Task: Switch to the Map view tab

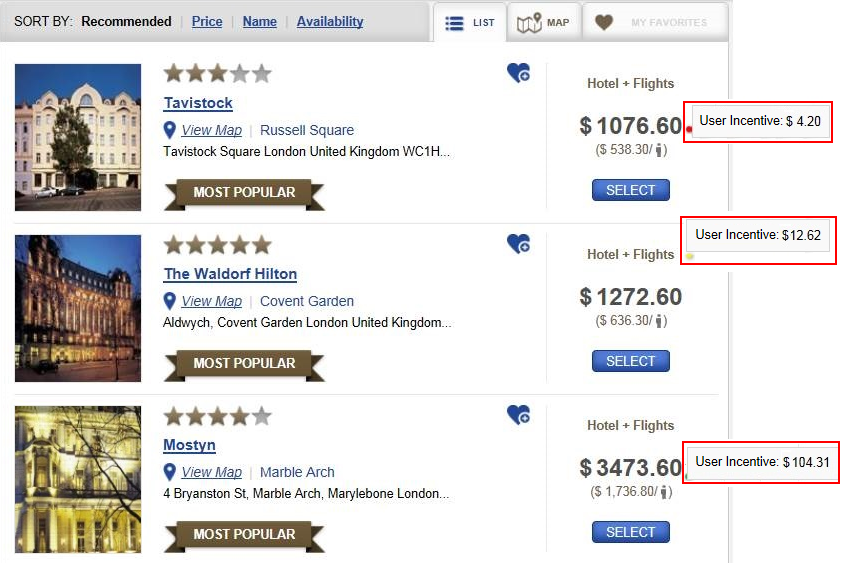Action: (x=543, y=23)
